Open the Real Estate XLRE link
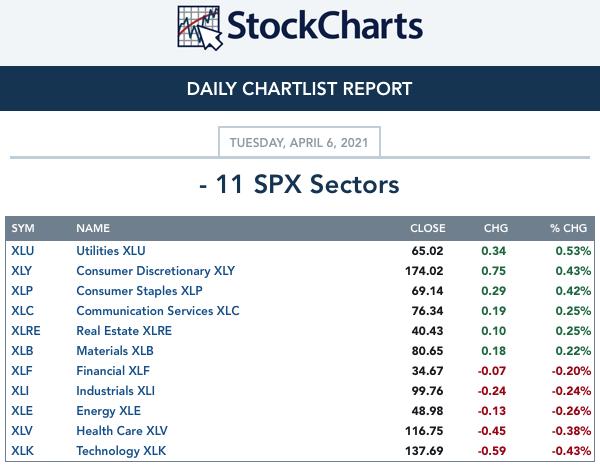Screen dimensions: 600x466 pos(124,331)
